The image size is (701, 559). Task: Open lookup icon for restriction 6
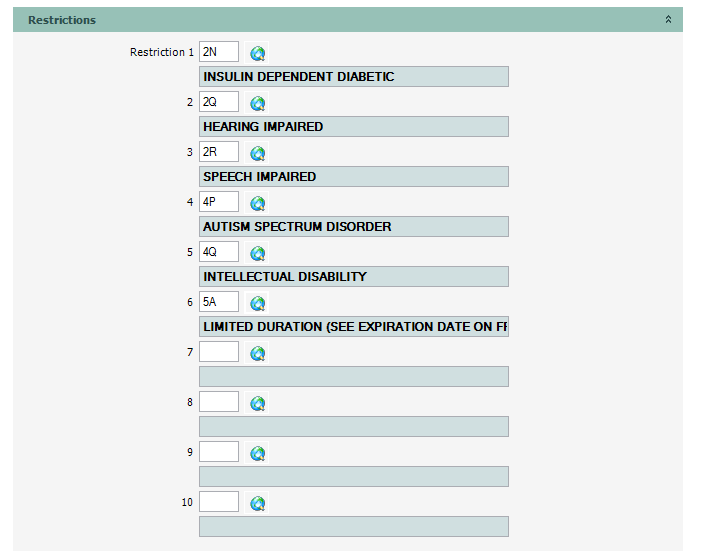pos(257,303)
